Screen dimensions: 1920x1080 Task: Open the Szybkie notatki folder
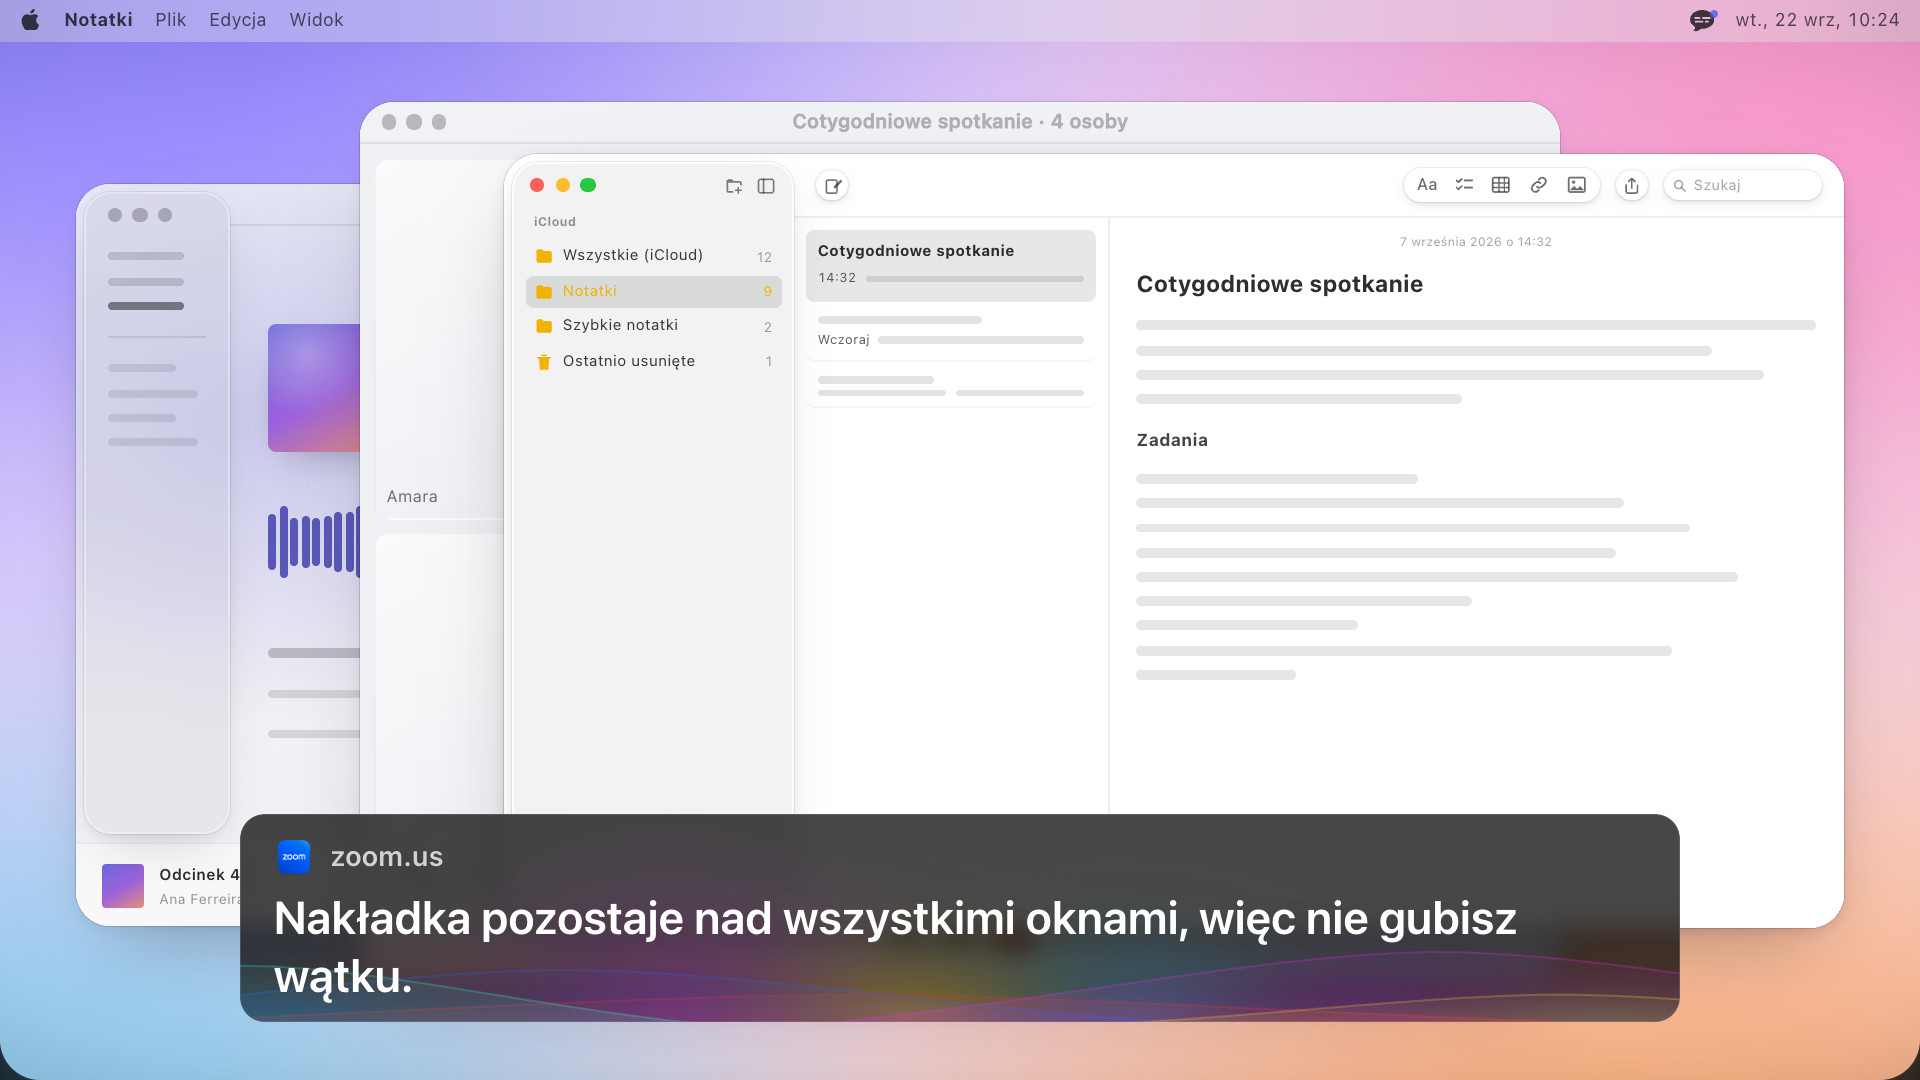tap(654, 326)
